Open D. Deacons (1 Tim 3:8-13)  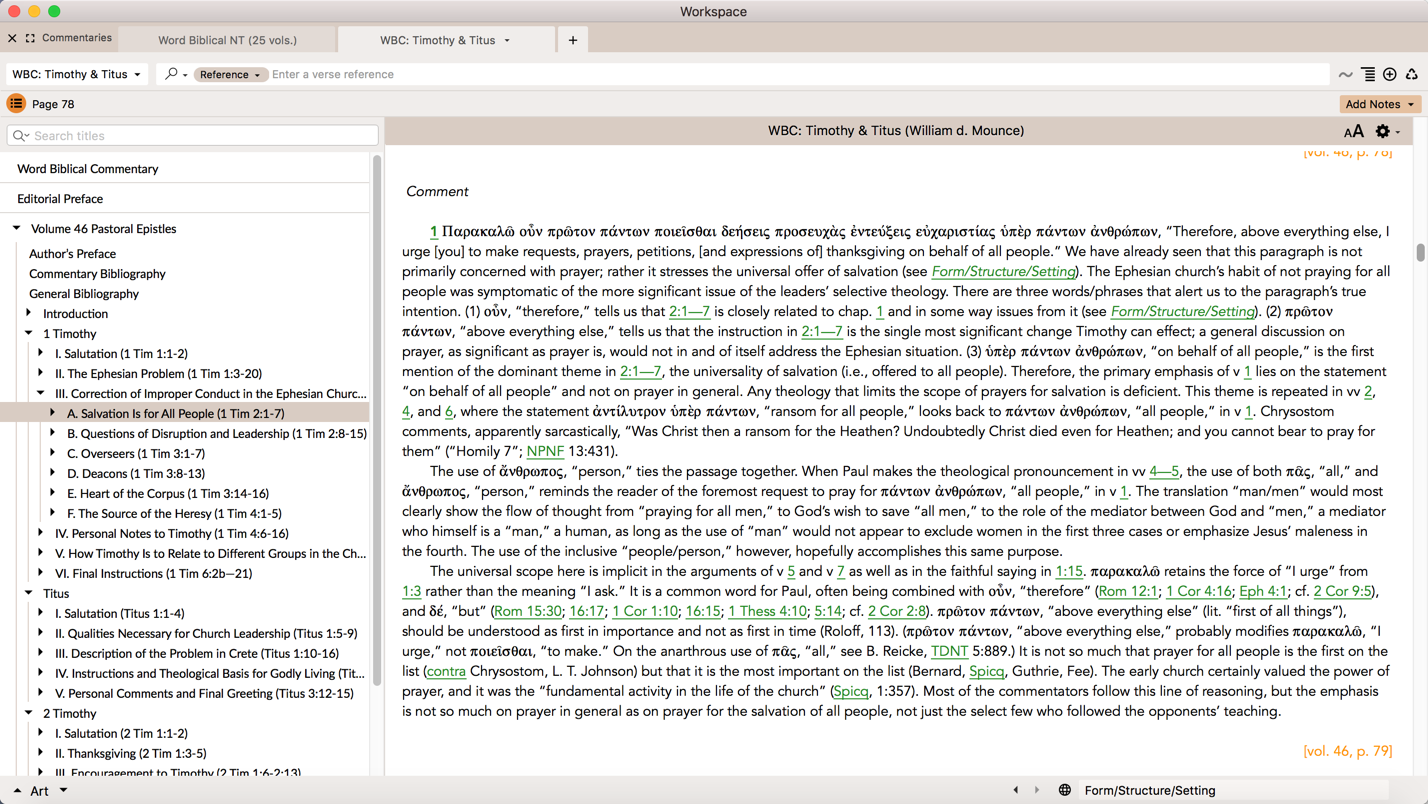click(x=136, y=474)
